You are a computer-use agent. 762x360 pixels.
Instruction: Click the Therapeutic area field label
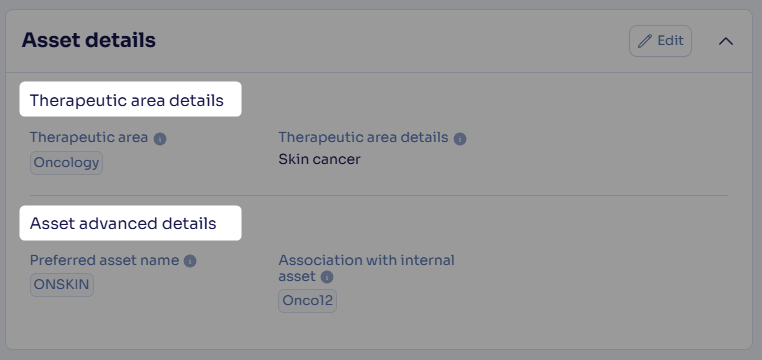(89, 137)
